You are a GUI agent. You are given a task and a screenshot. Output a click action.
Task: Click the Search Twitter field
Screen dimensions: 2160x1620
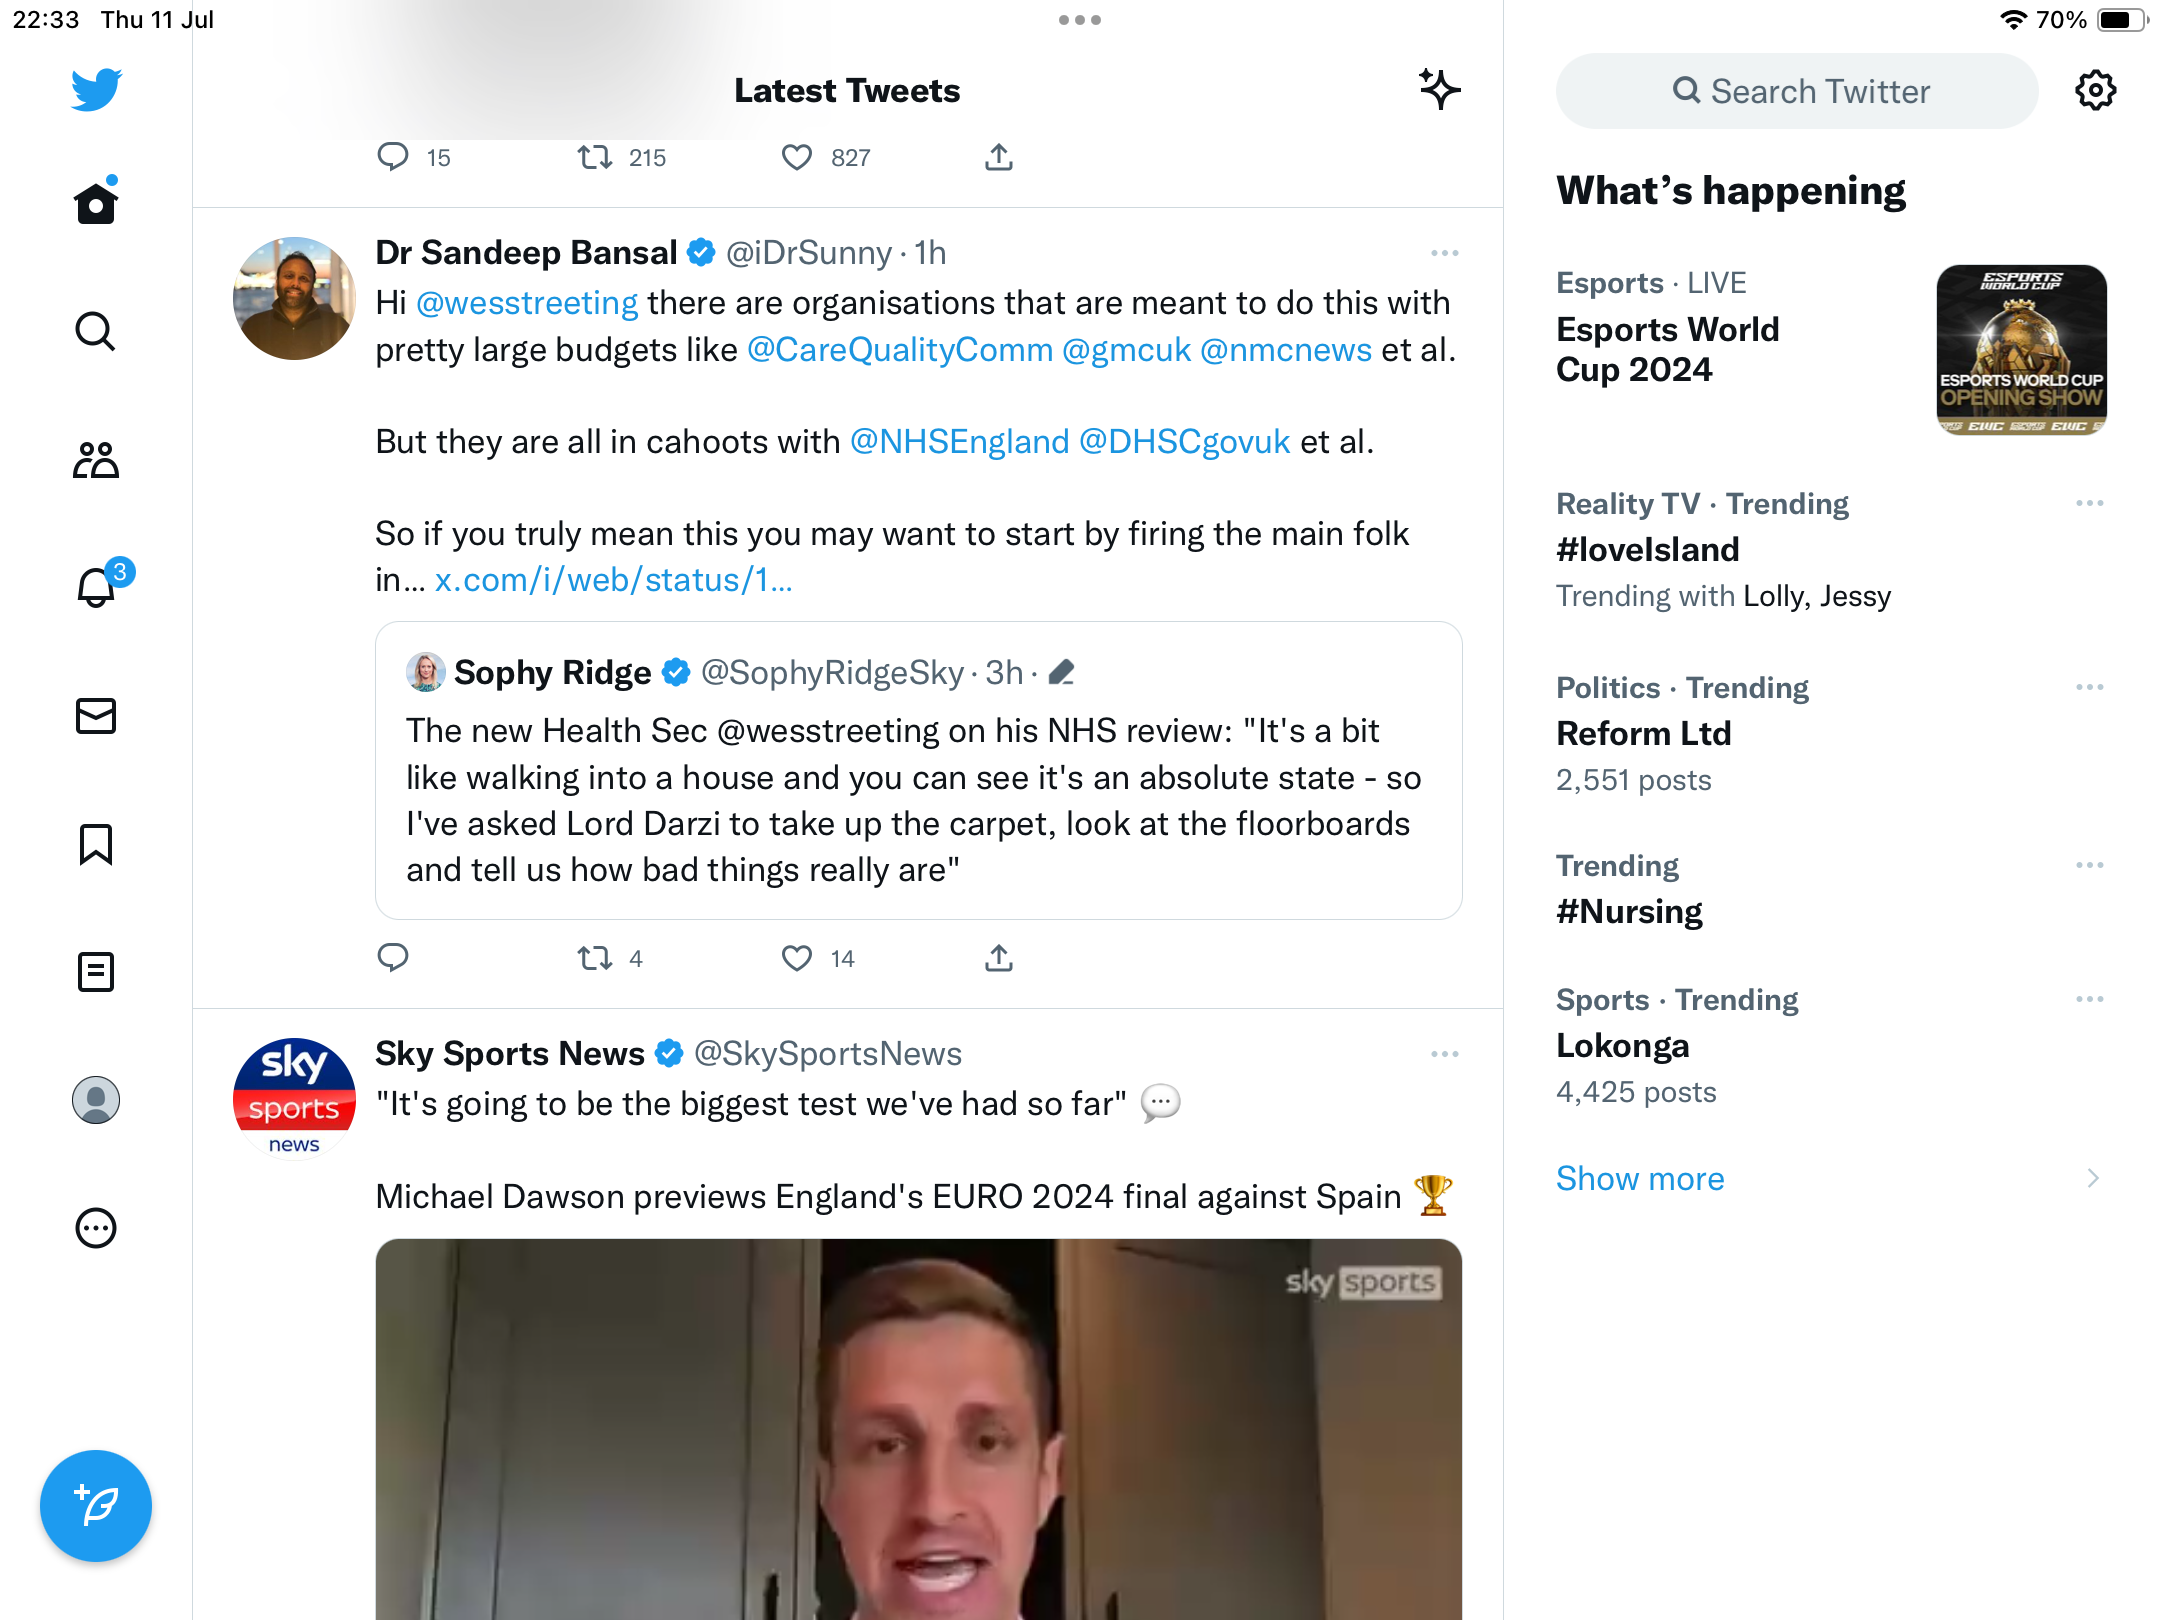pos(1798,91)
